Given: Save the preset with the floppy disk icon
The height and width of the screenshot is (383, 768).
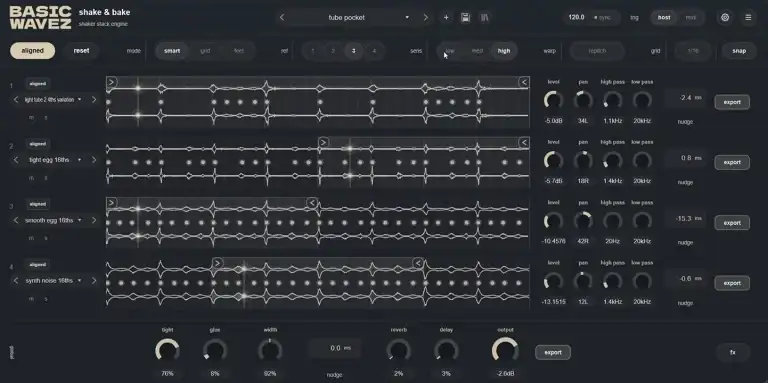Looking at the screenshot, I should point(465,18).
